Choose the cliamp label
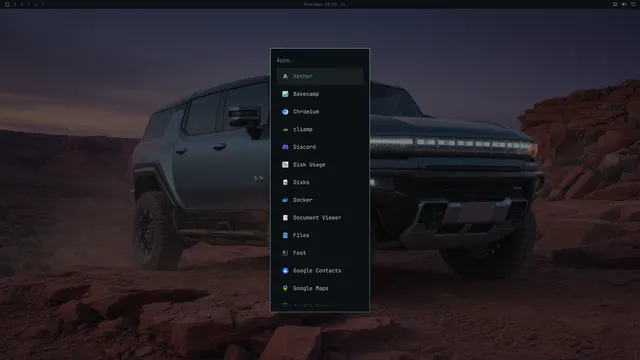 click(x=302, y=129)
